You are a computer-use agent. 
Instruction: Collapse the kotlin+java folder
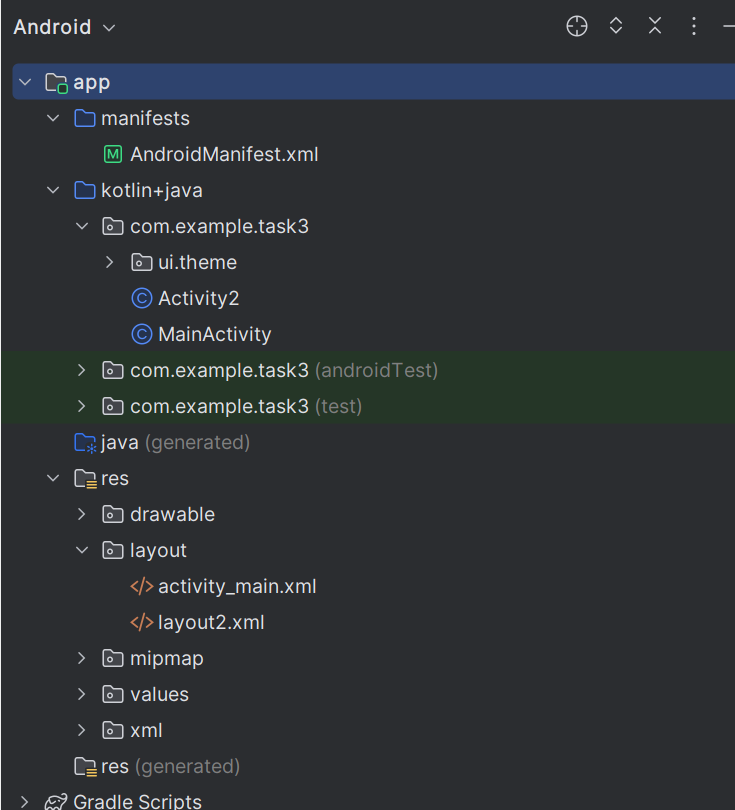tap(53, 190)
